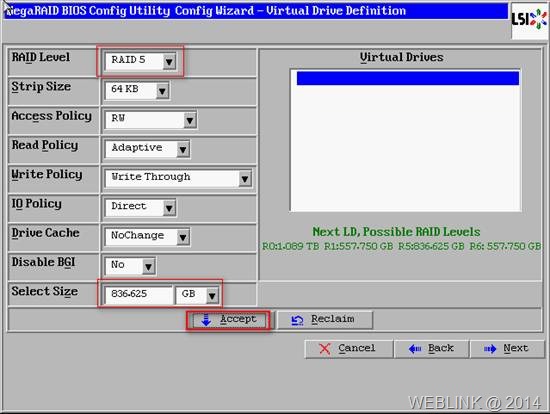Click the 'Virtual Drive Definition' title text
Image resolution: width=550 pixels, height=414 pixels.
coord(336,11)
